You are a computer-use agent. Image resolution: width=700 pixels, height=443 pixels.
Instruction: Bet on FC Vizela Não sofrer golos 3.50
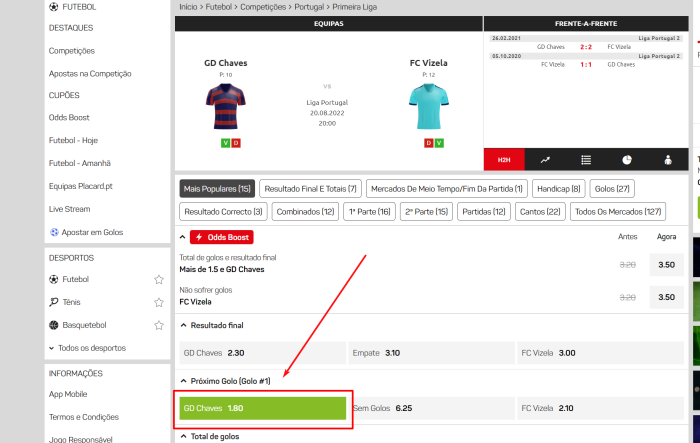click(667, 297)
